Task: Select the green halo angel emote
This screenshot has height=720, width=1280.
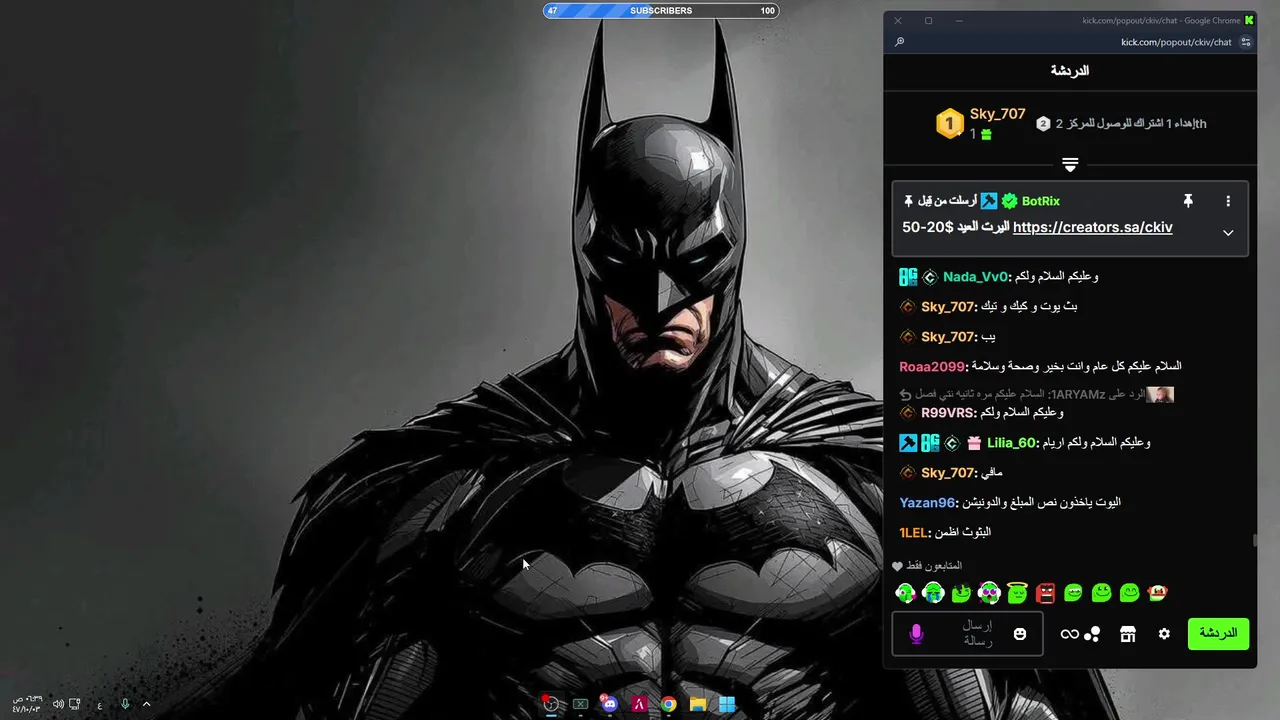Action: click(x=1018, y=593)
